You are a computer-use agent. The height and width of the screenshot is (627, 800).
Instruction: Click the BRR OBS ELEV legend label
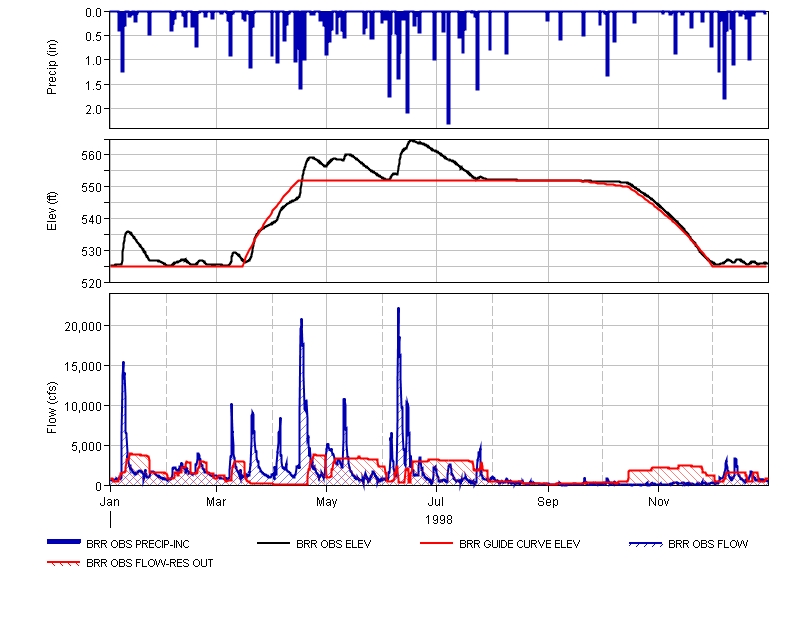pyautogui.click(x=334, y=544)
